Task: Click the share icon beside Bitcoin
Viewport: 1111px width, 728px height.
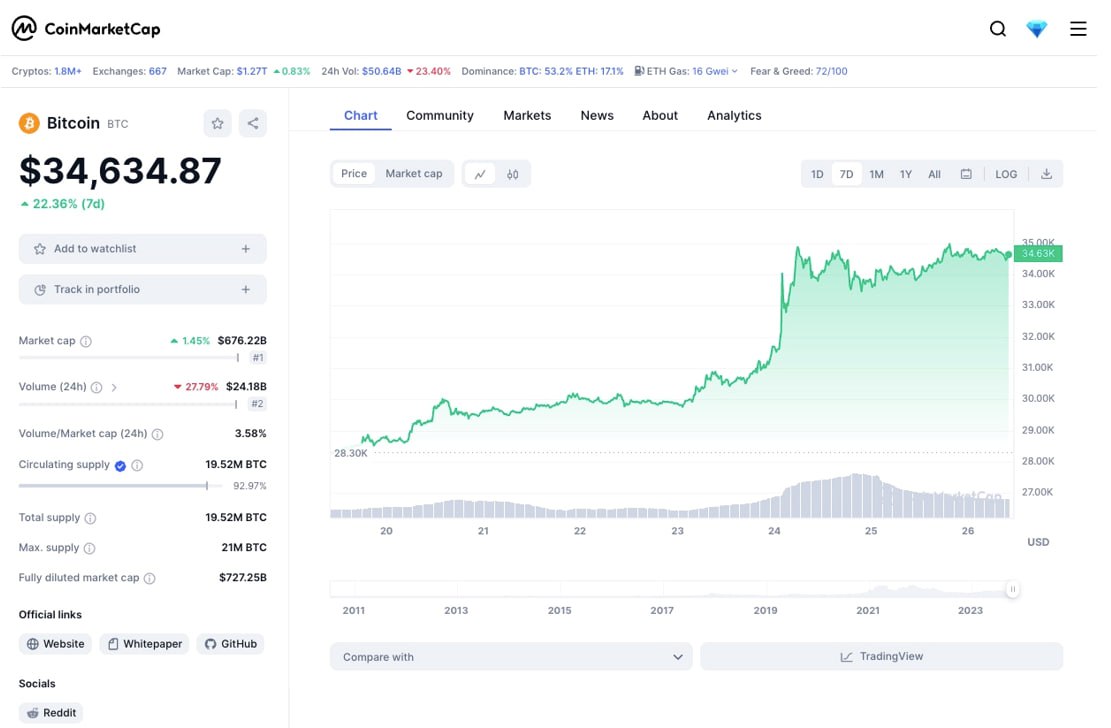Action: click(x=253, y=123)
